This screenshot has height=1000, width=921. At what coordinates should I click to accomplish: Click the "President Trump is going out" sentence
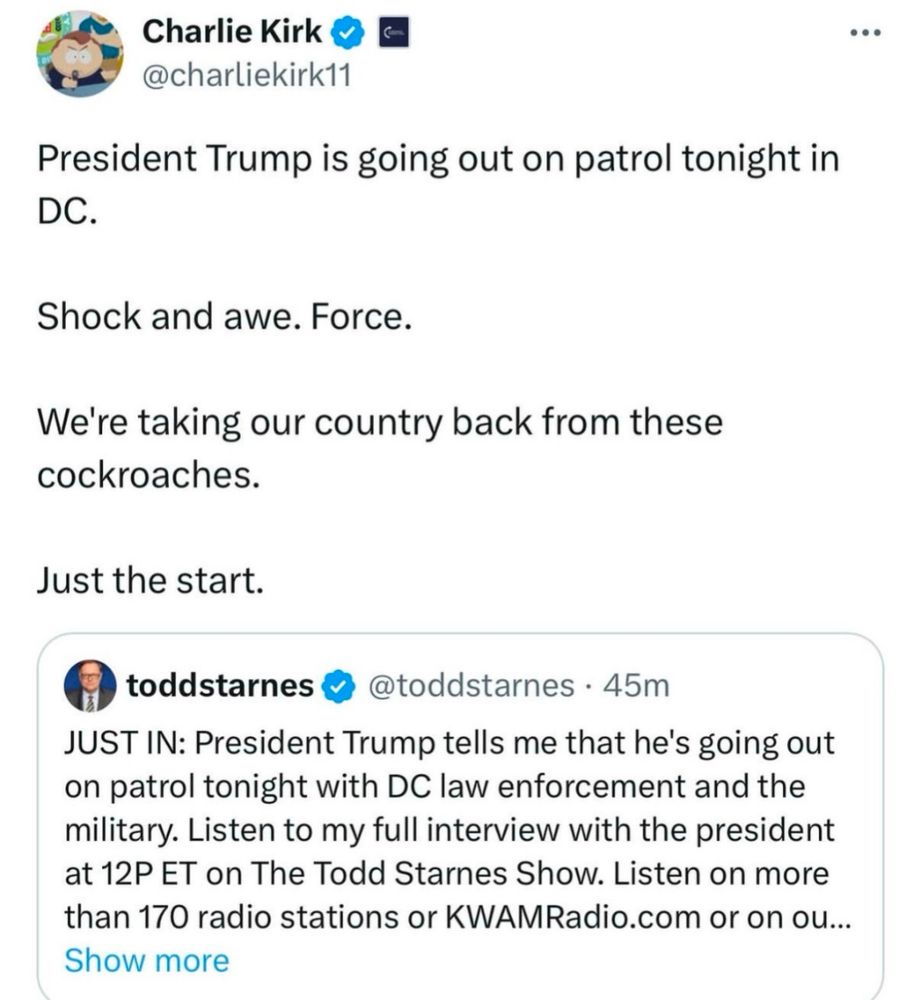point(438,184)
